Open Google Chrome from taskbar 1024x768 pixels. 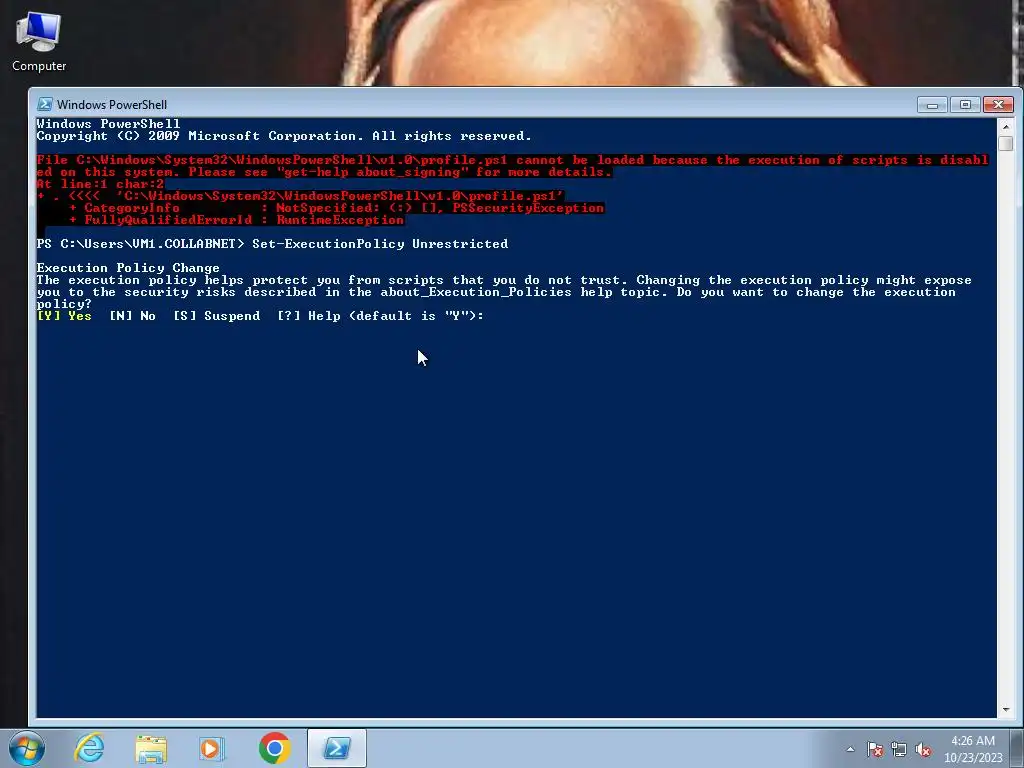[x=274, y=748]
